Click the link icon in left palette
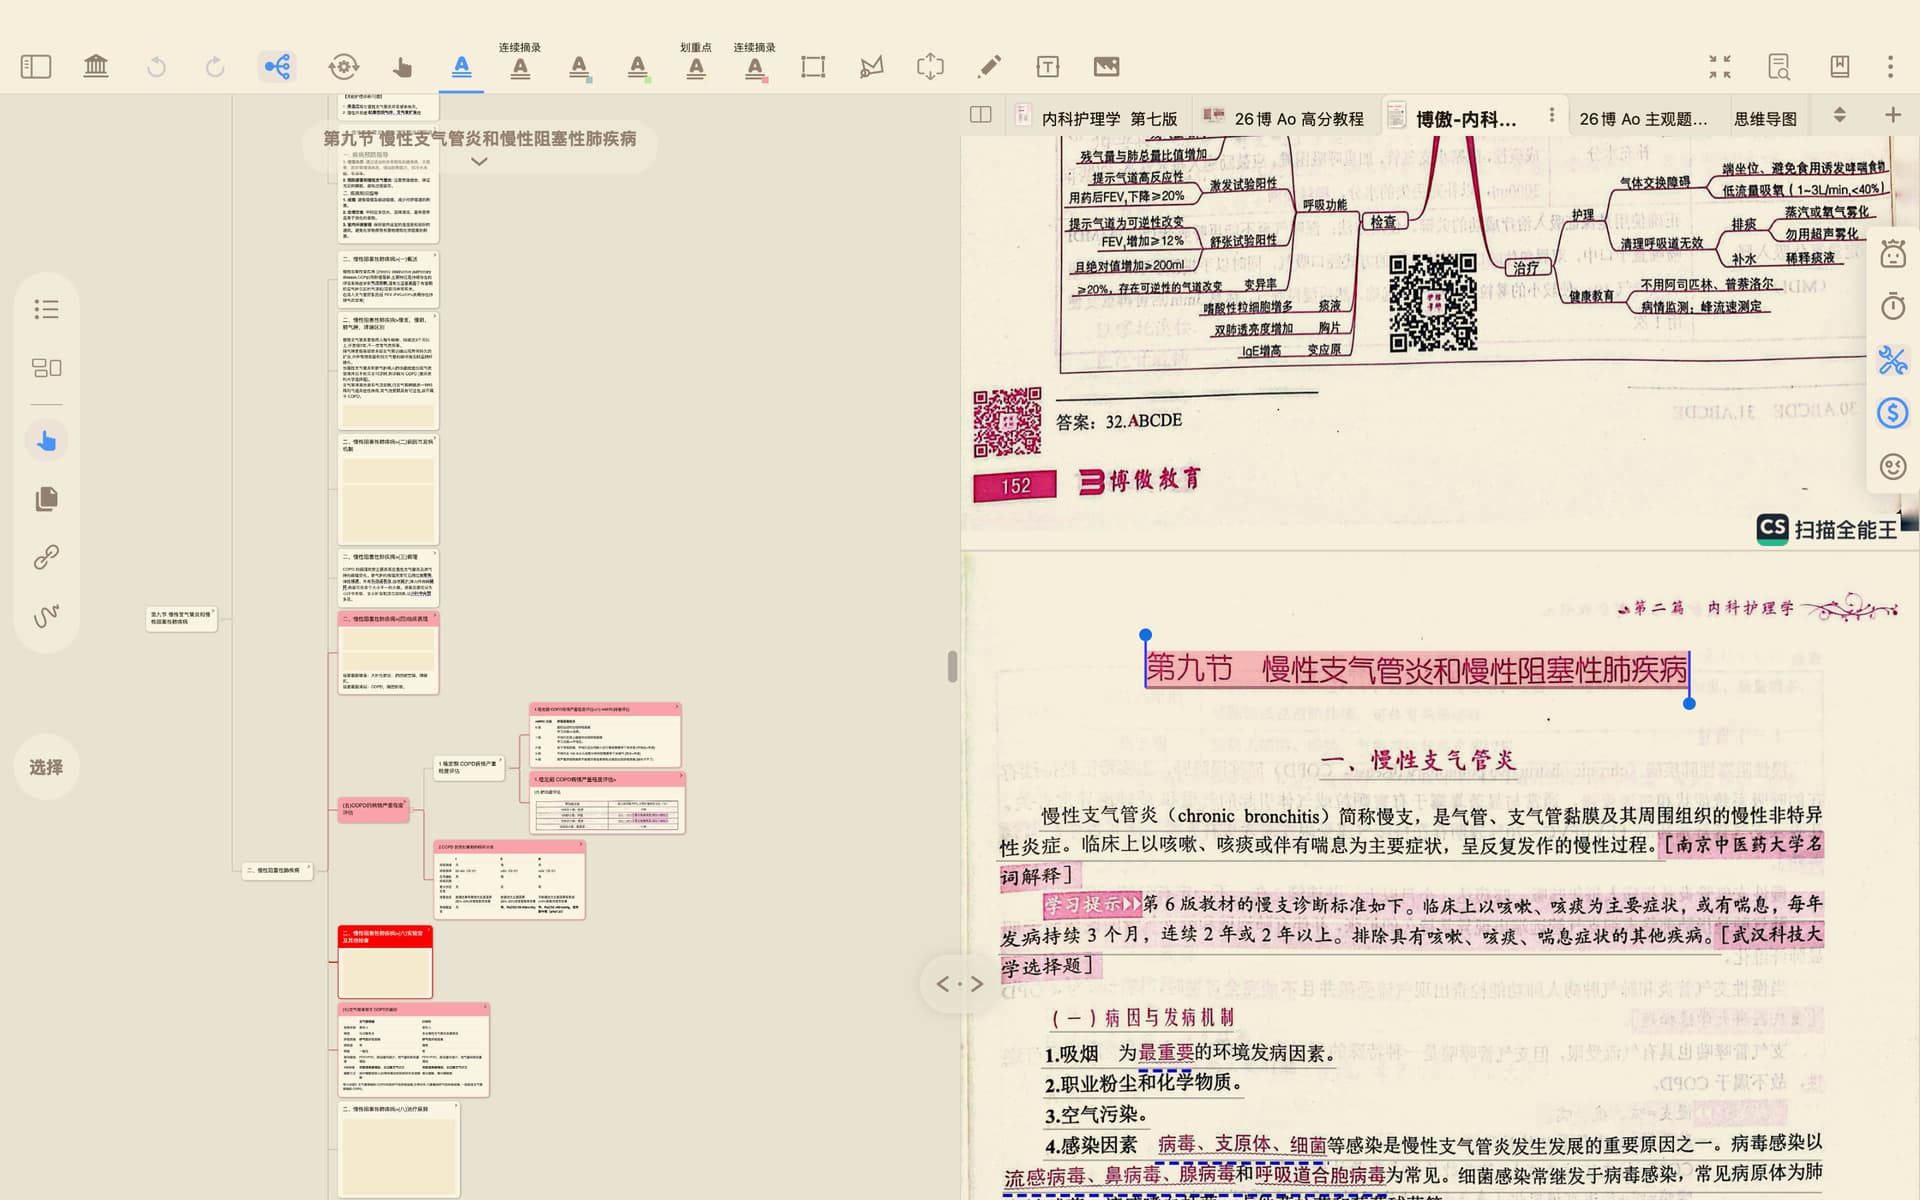 (x=46, y=557)
